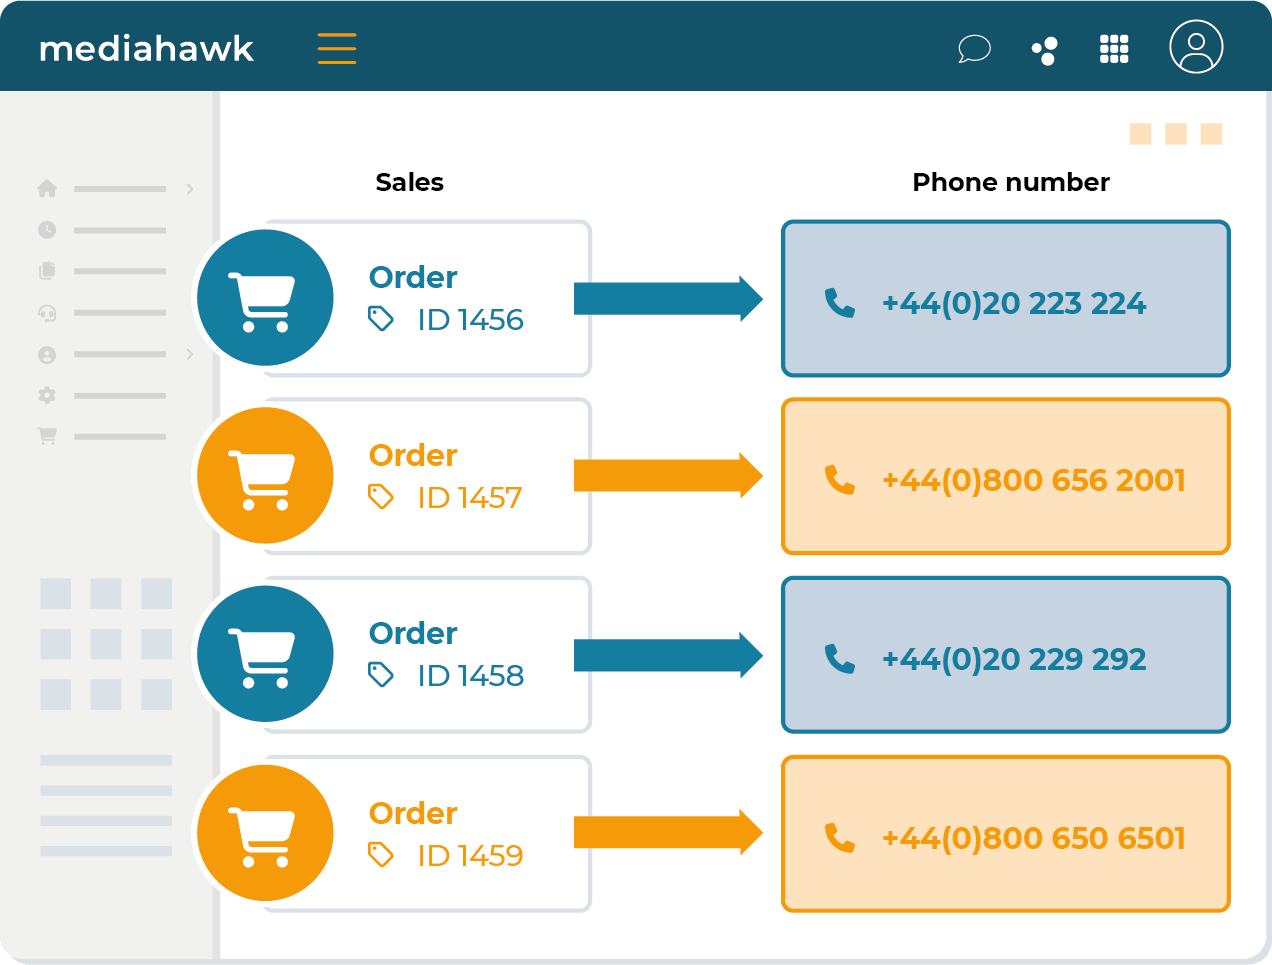Click the mediahawk logo

click(x=146, y=49)
